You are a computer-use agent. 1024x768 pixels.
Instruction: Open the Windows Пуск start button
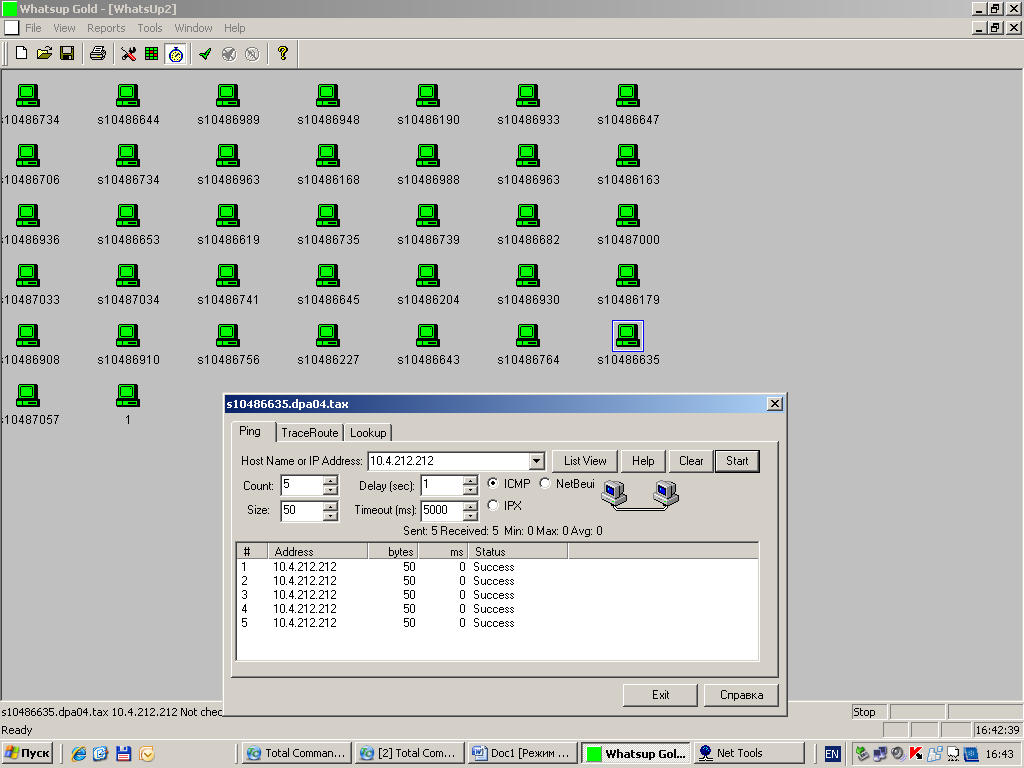(28, 753)
